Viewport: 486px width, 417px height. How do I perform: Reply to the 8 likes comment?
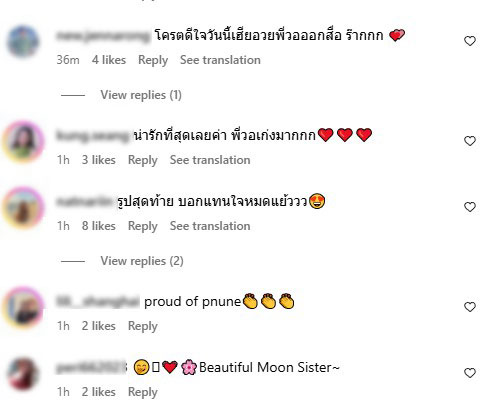pyautogui.click(x=143, y=226)
